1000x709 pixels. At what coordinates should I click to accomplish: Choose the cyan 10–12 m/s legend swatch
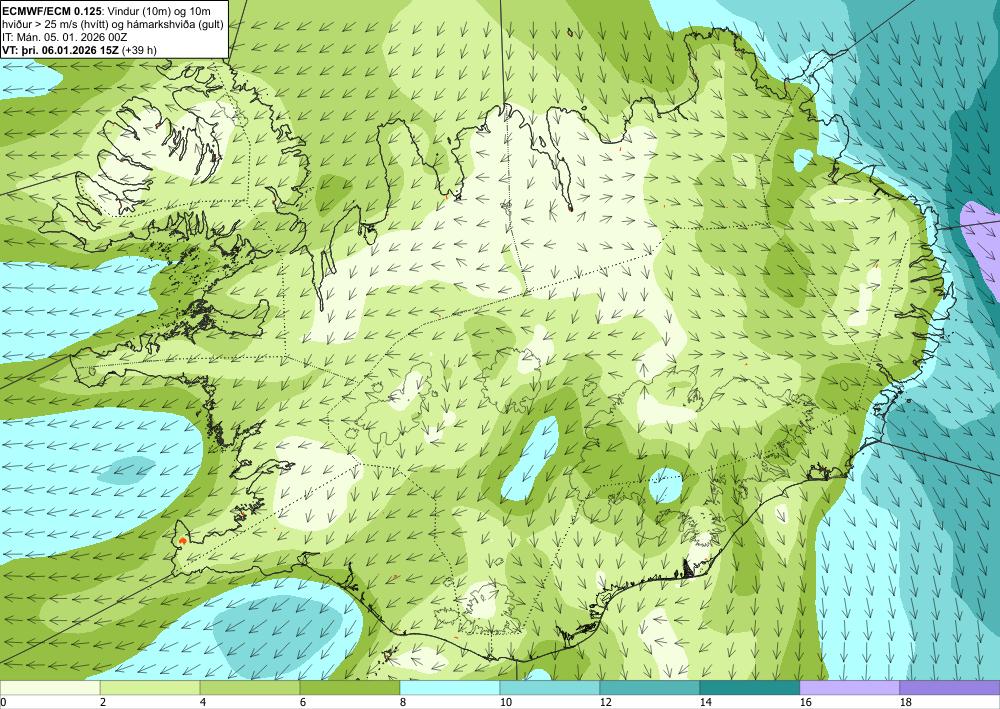click(x=550, y=688)
